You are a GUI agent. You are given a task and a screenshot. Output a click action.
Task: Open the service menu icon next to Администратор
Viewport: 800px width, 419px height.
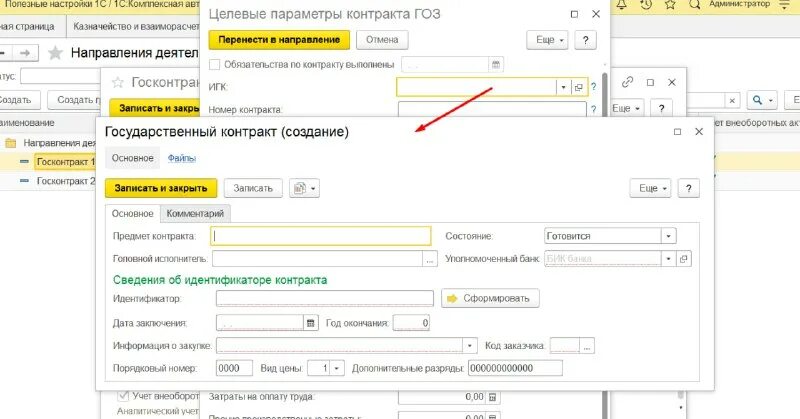click(786, 5)
